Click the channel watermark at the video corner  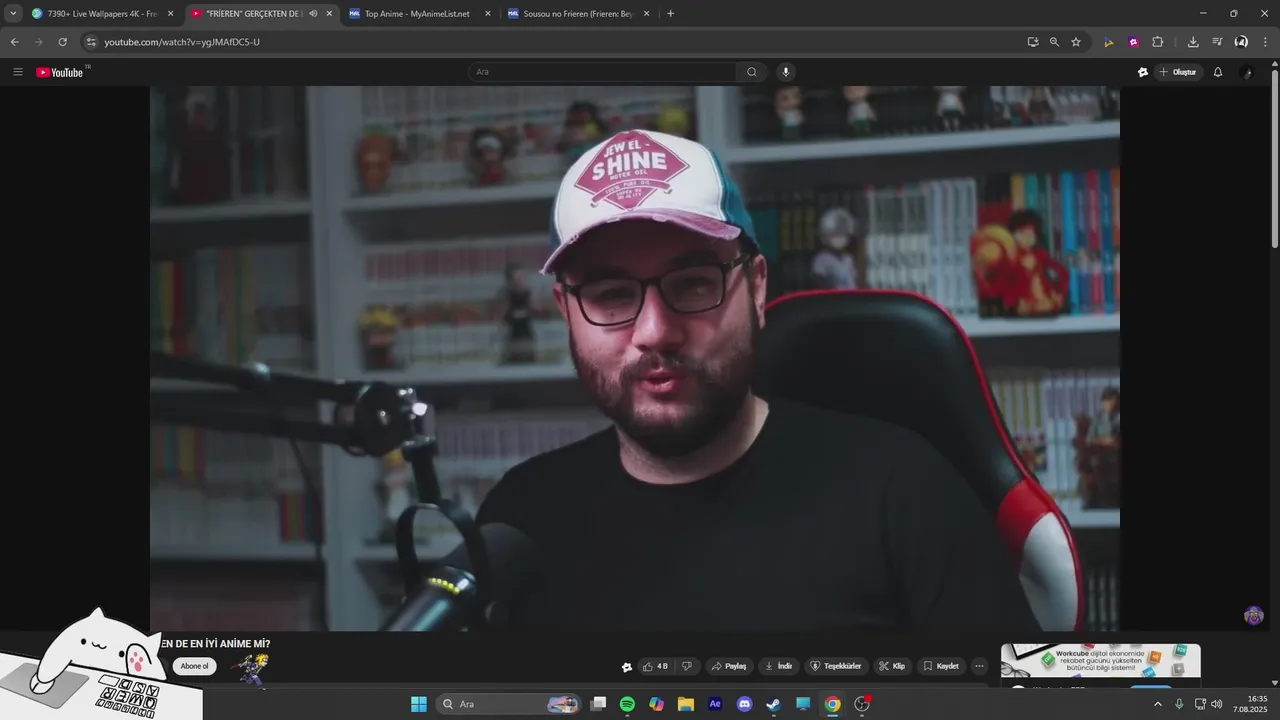pyautogui.click(x=1254, y=616)
